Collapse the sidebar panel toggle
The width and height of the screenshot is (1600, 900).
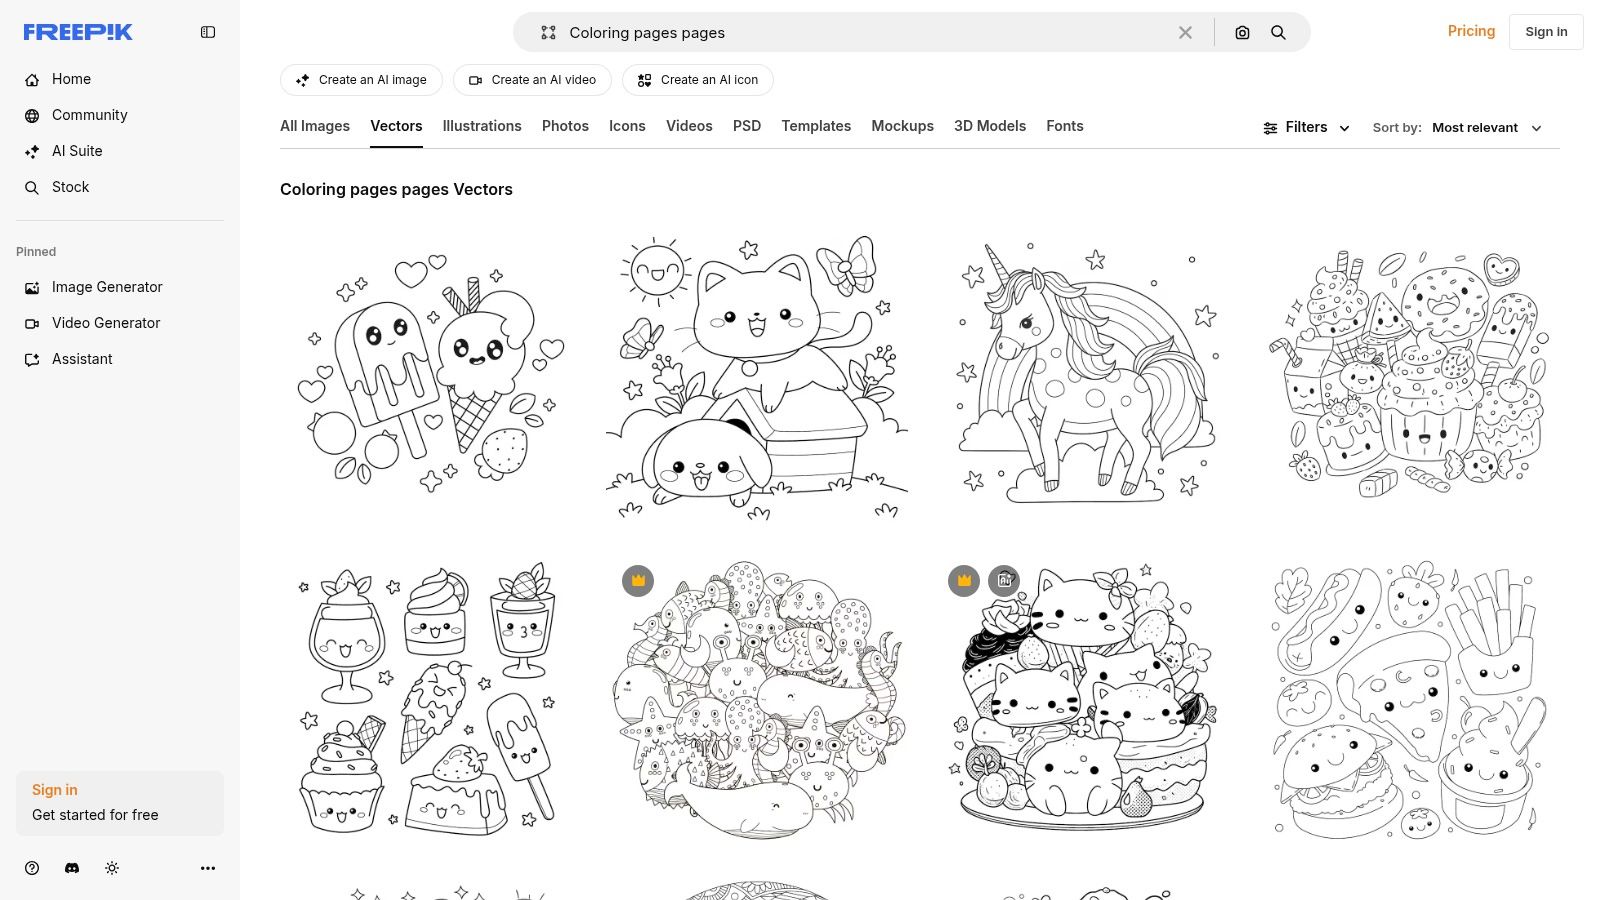click(208, 32)
